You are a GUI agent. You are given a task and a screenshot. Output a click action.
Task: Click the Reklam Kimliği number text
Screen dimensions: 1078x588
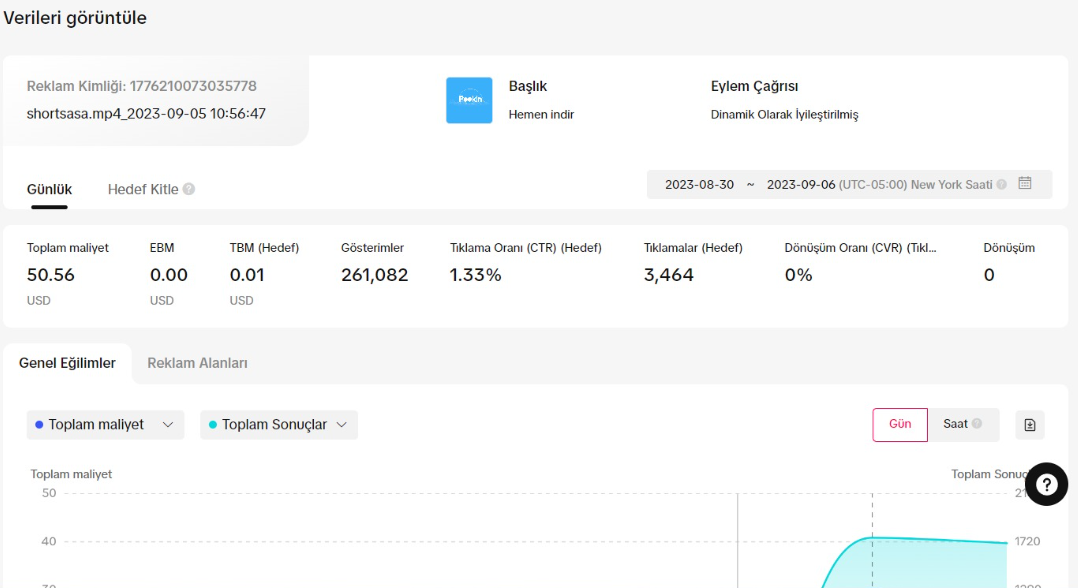click(x=193, y=86)
